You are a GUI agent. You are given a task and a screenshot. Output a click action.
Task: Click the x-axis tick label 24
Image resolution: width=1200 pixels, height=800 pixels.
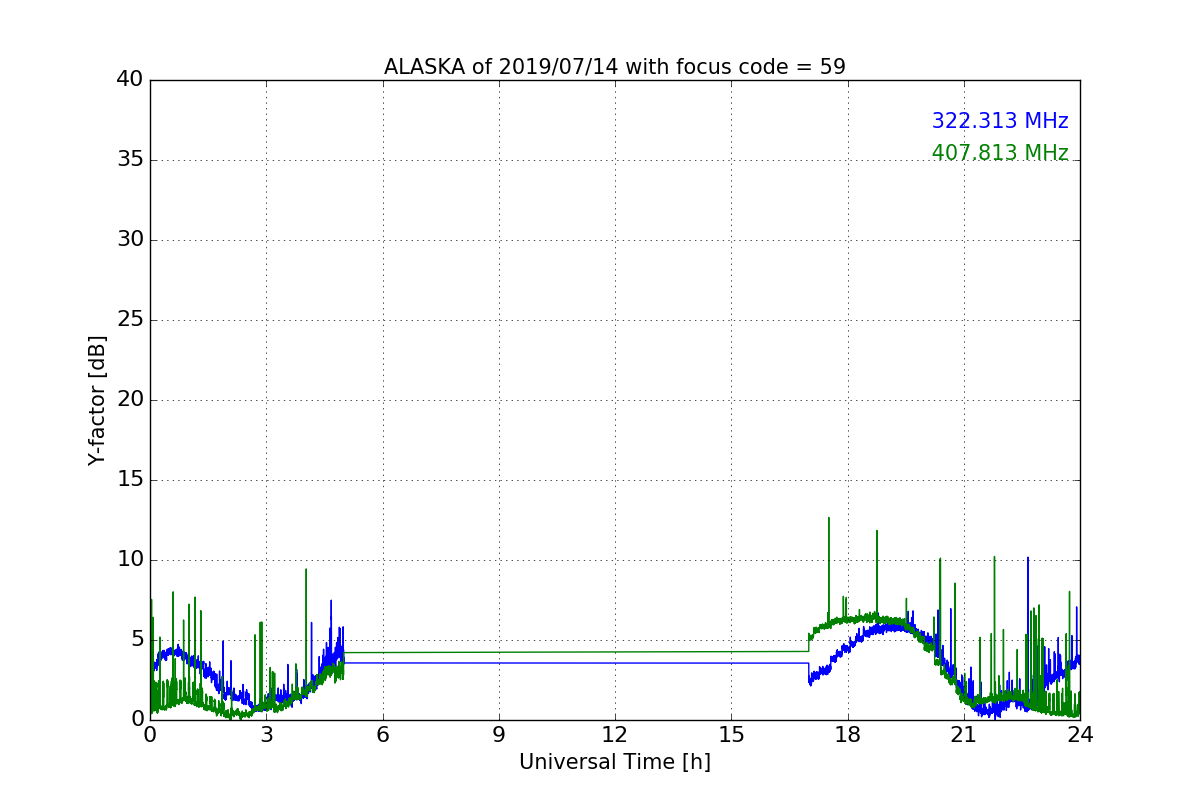(x=1080, y=735)
